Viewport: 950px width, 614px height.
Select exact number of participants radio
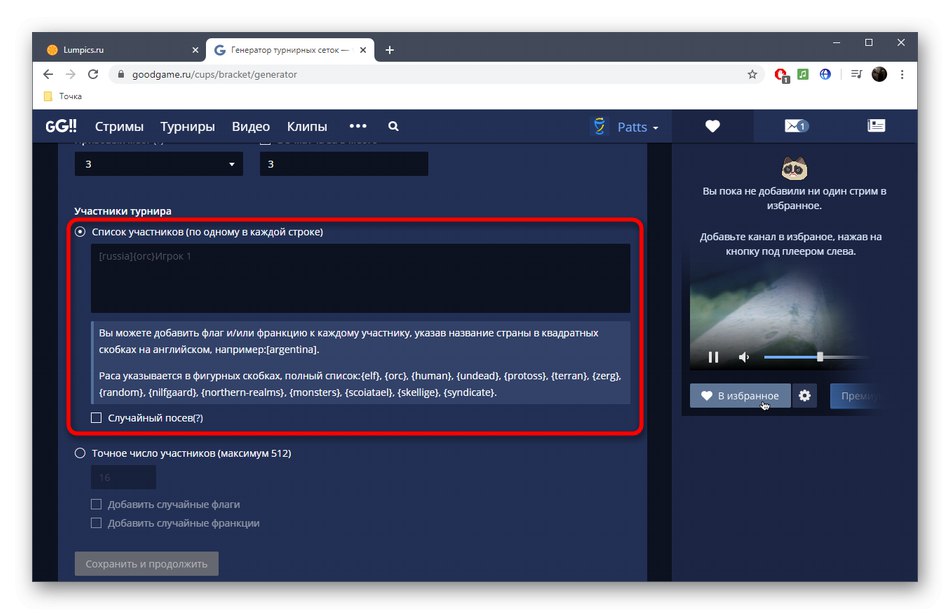[x=80, y=453]
